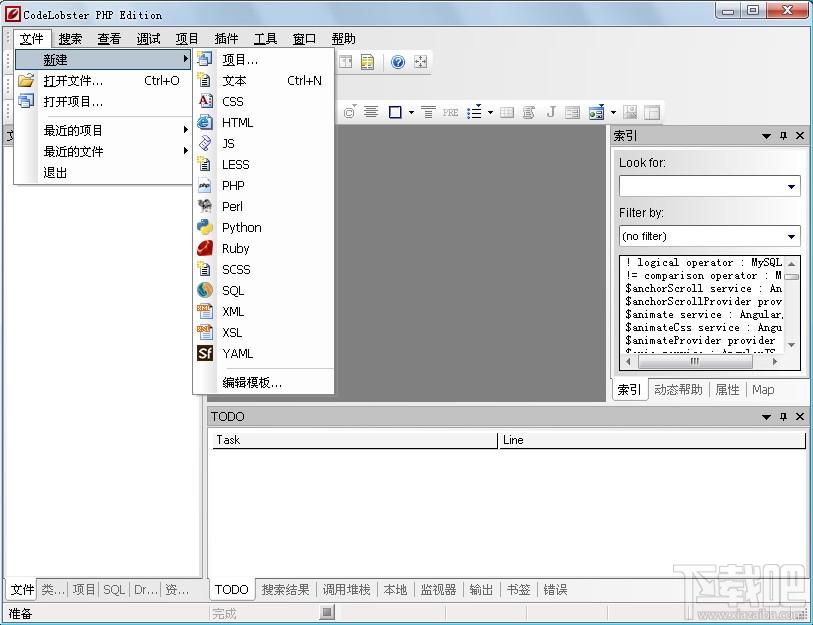The image size is (813, 625).
Task: Create a new project from submenu
Action: 263,60
